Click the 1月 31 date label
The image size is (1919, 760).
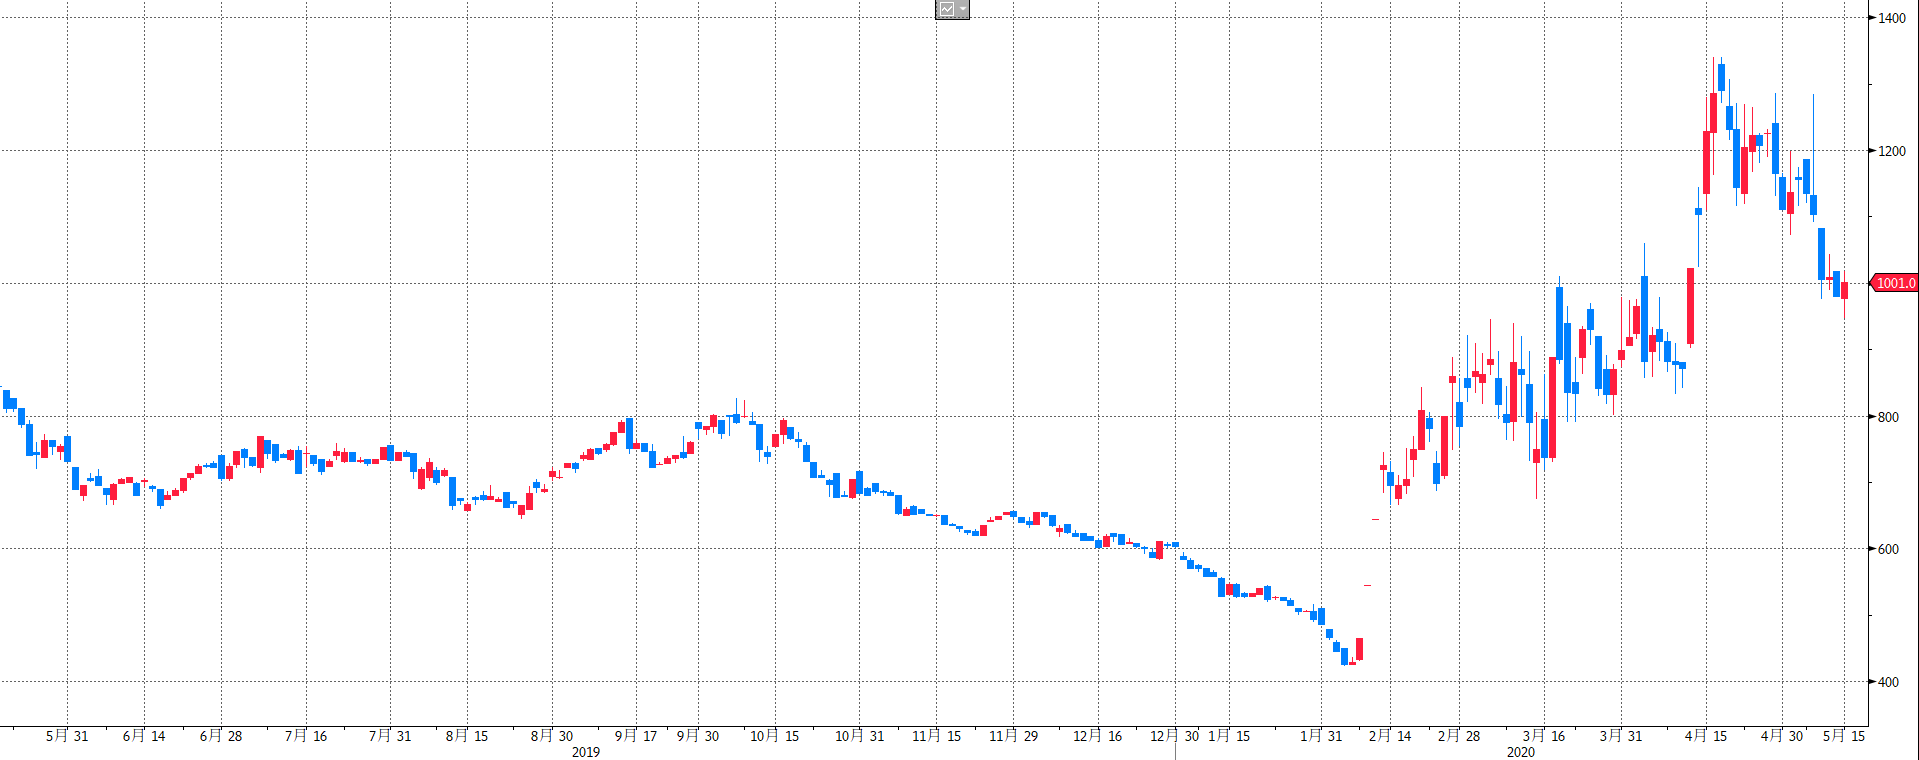pyautogui.click(x=1321, y=736)
